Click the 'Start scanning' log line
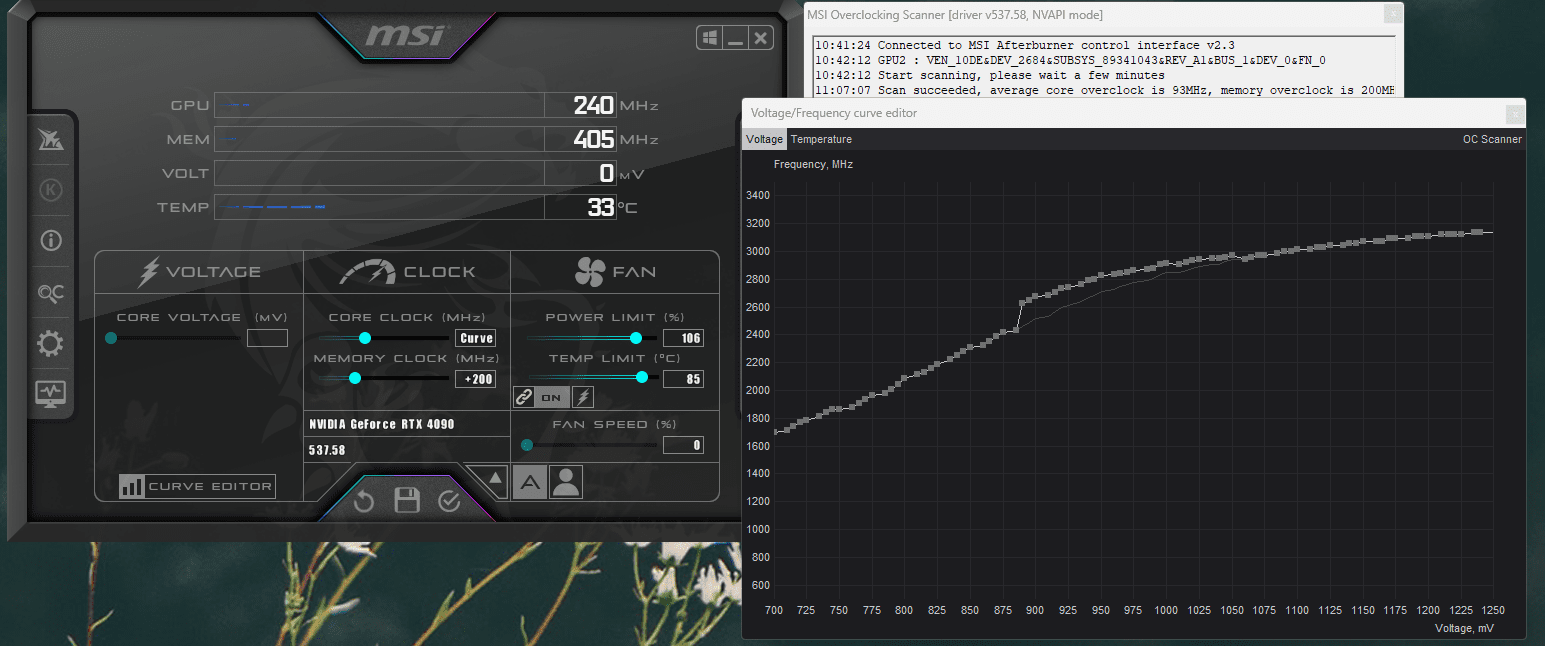 click(x=989, y=75)
